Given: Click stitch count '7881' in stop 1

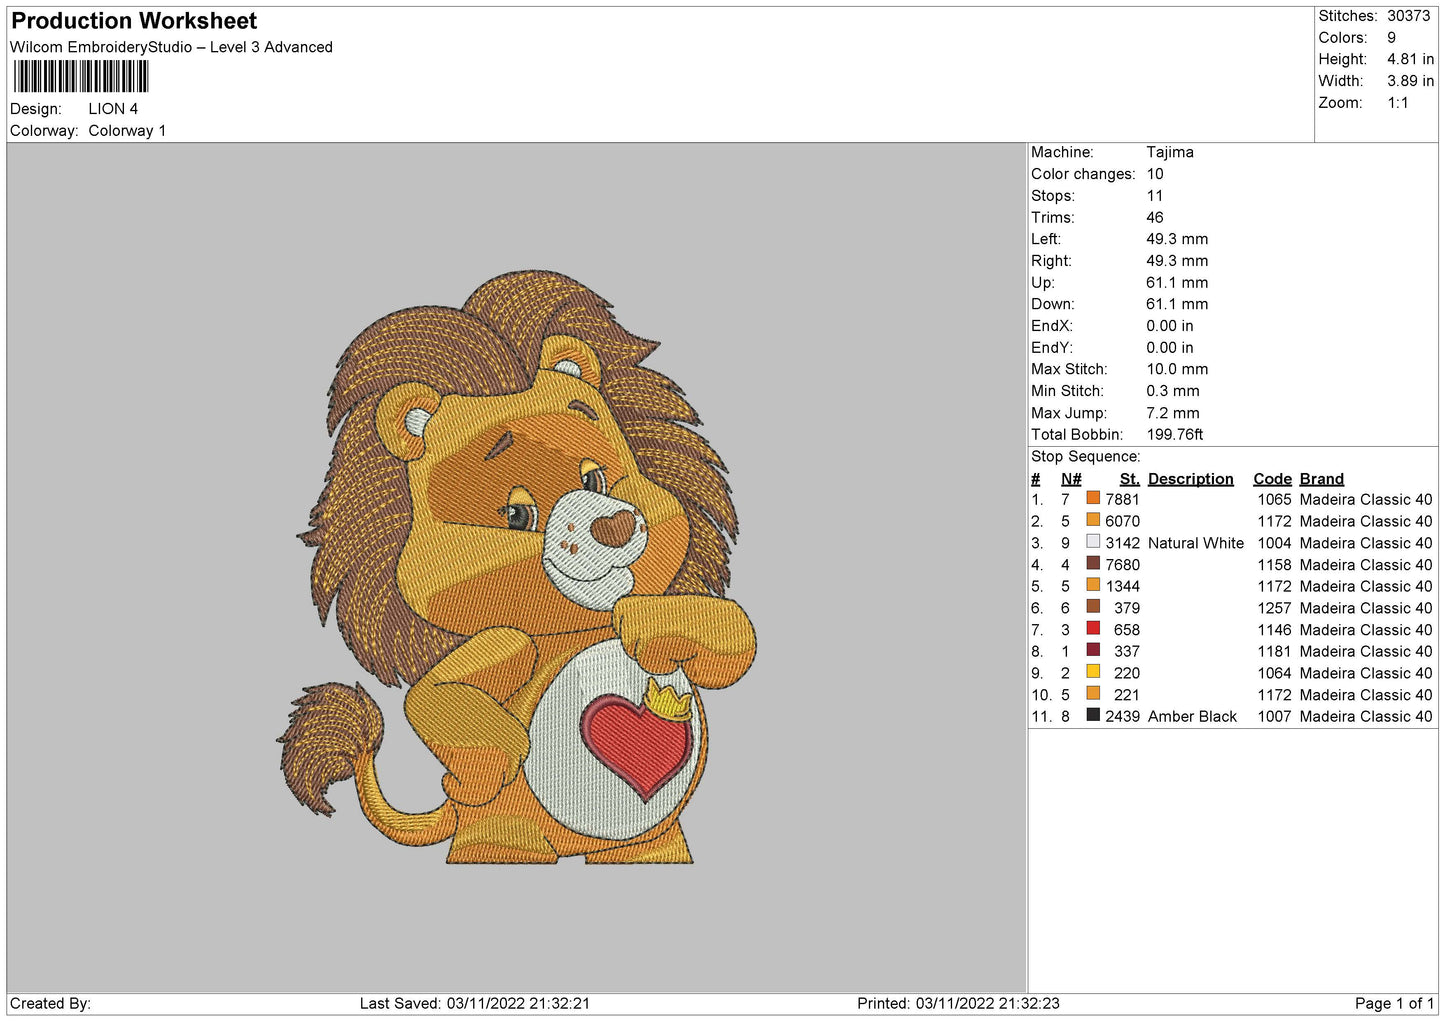Looking at the screenshot, I should pyautogui.click(x=1122, y=499).
